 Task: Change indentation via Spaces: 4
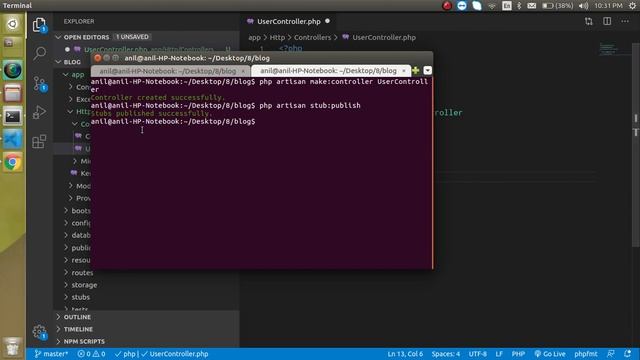click(x=446, y=354)
